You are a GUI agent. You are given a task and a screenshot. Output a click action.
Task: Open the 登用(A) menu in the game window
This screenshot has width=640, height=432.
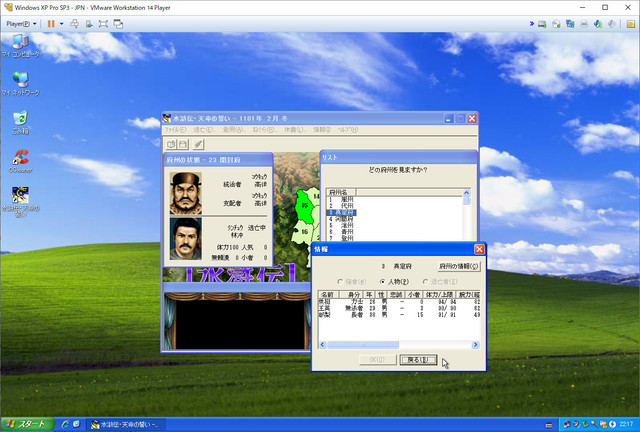click(x=233, y=129)
